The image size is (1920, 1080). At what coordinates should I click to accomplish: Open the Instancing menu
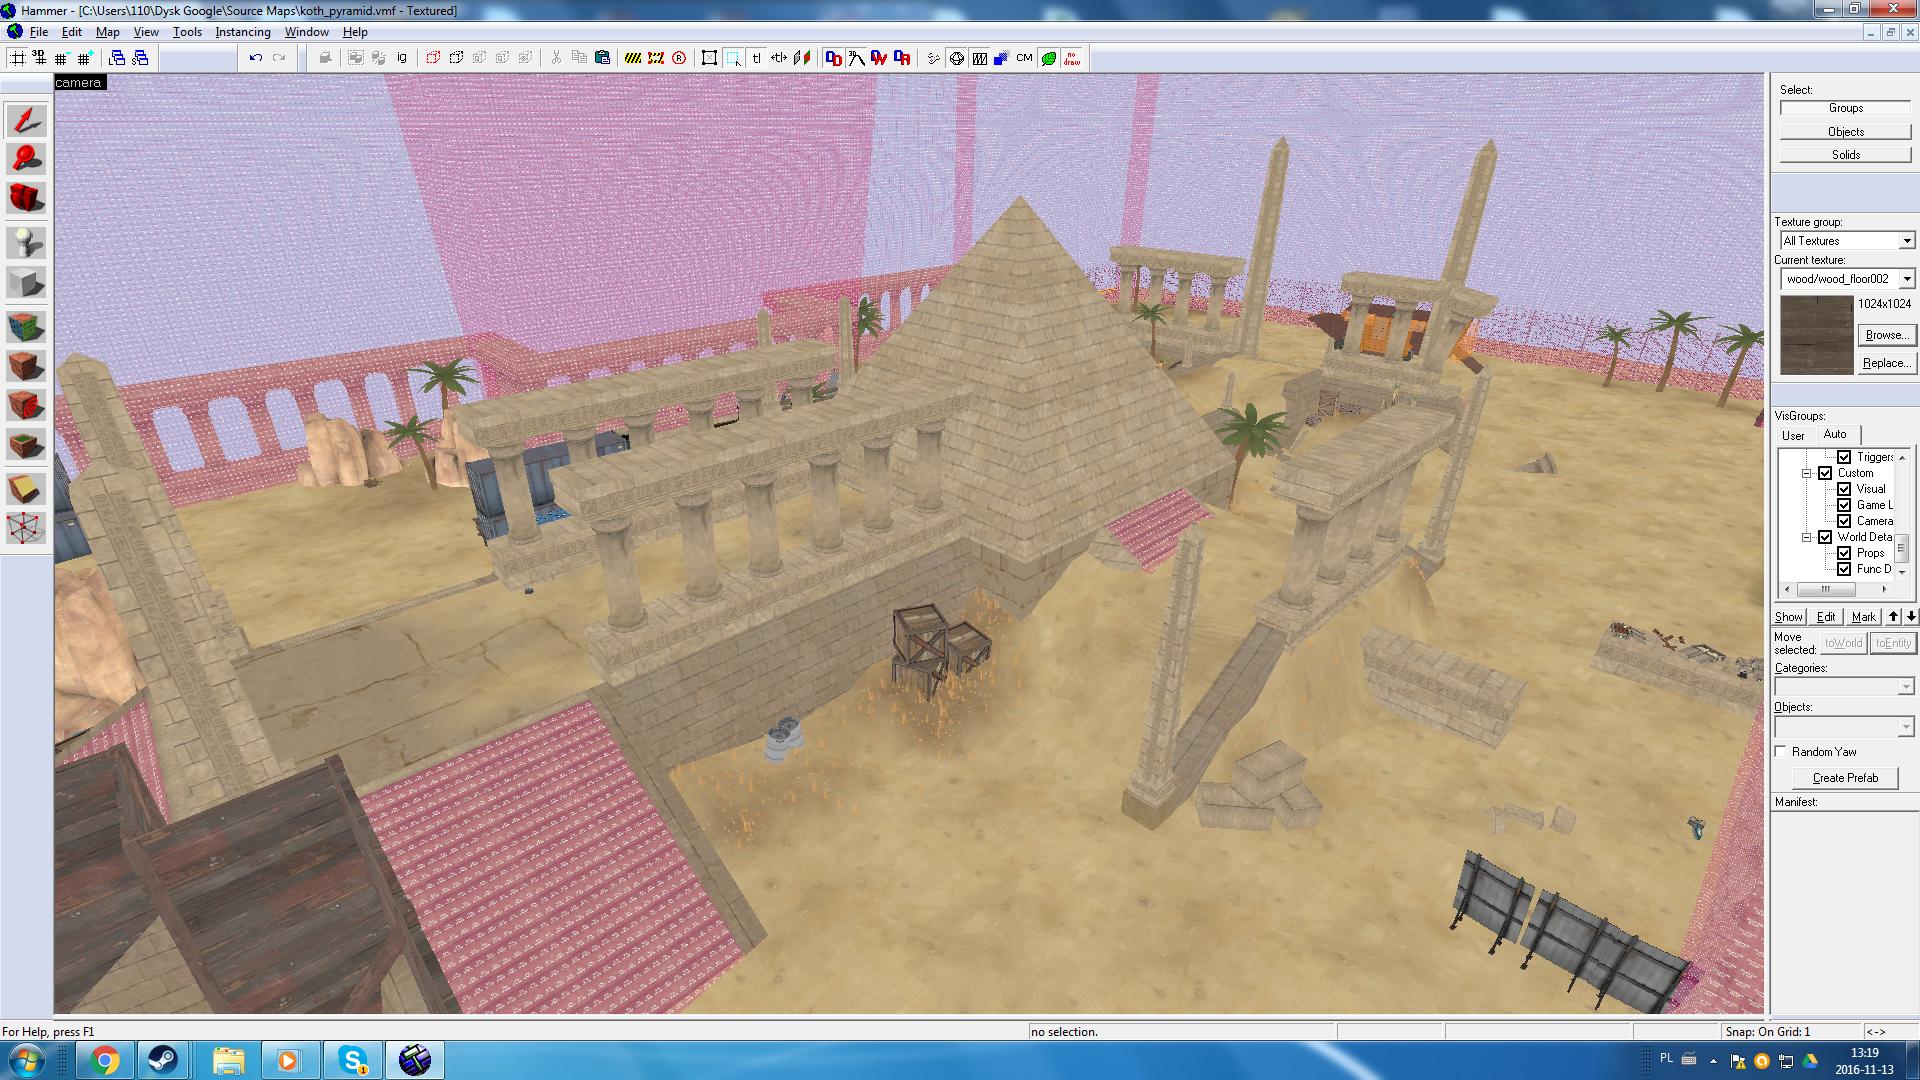[x=243, y=32]
